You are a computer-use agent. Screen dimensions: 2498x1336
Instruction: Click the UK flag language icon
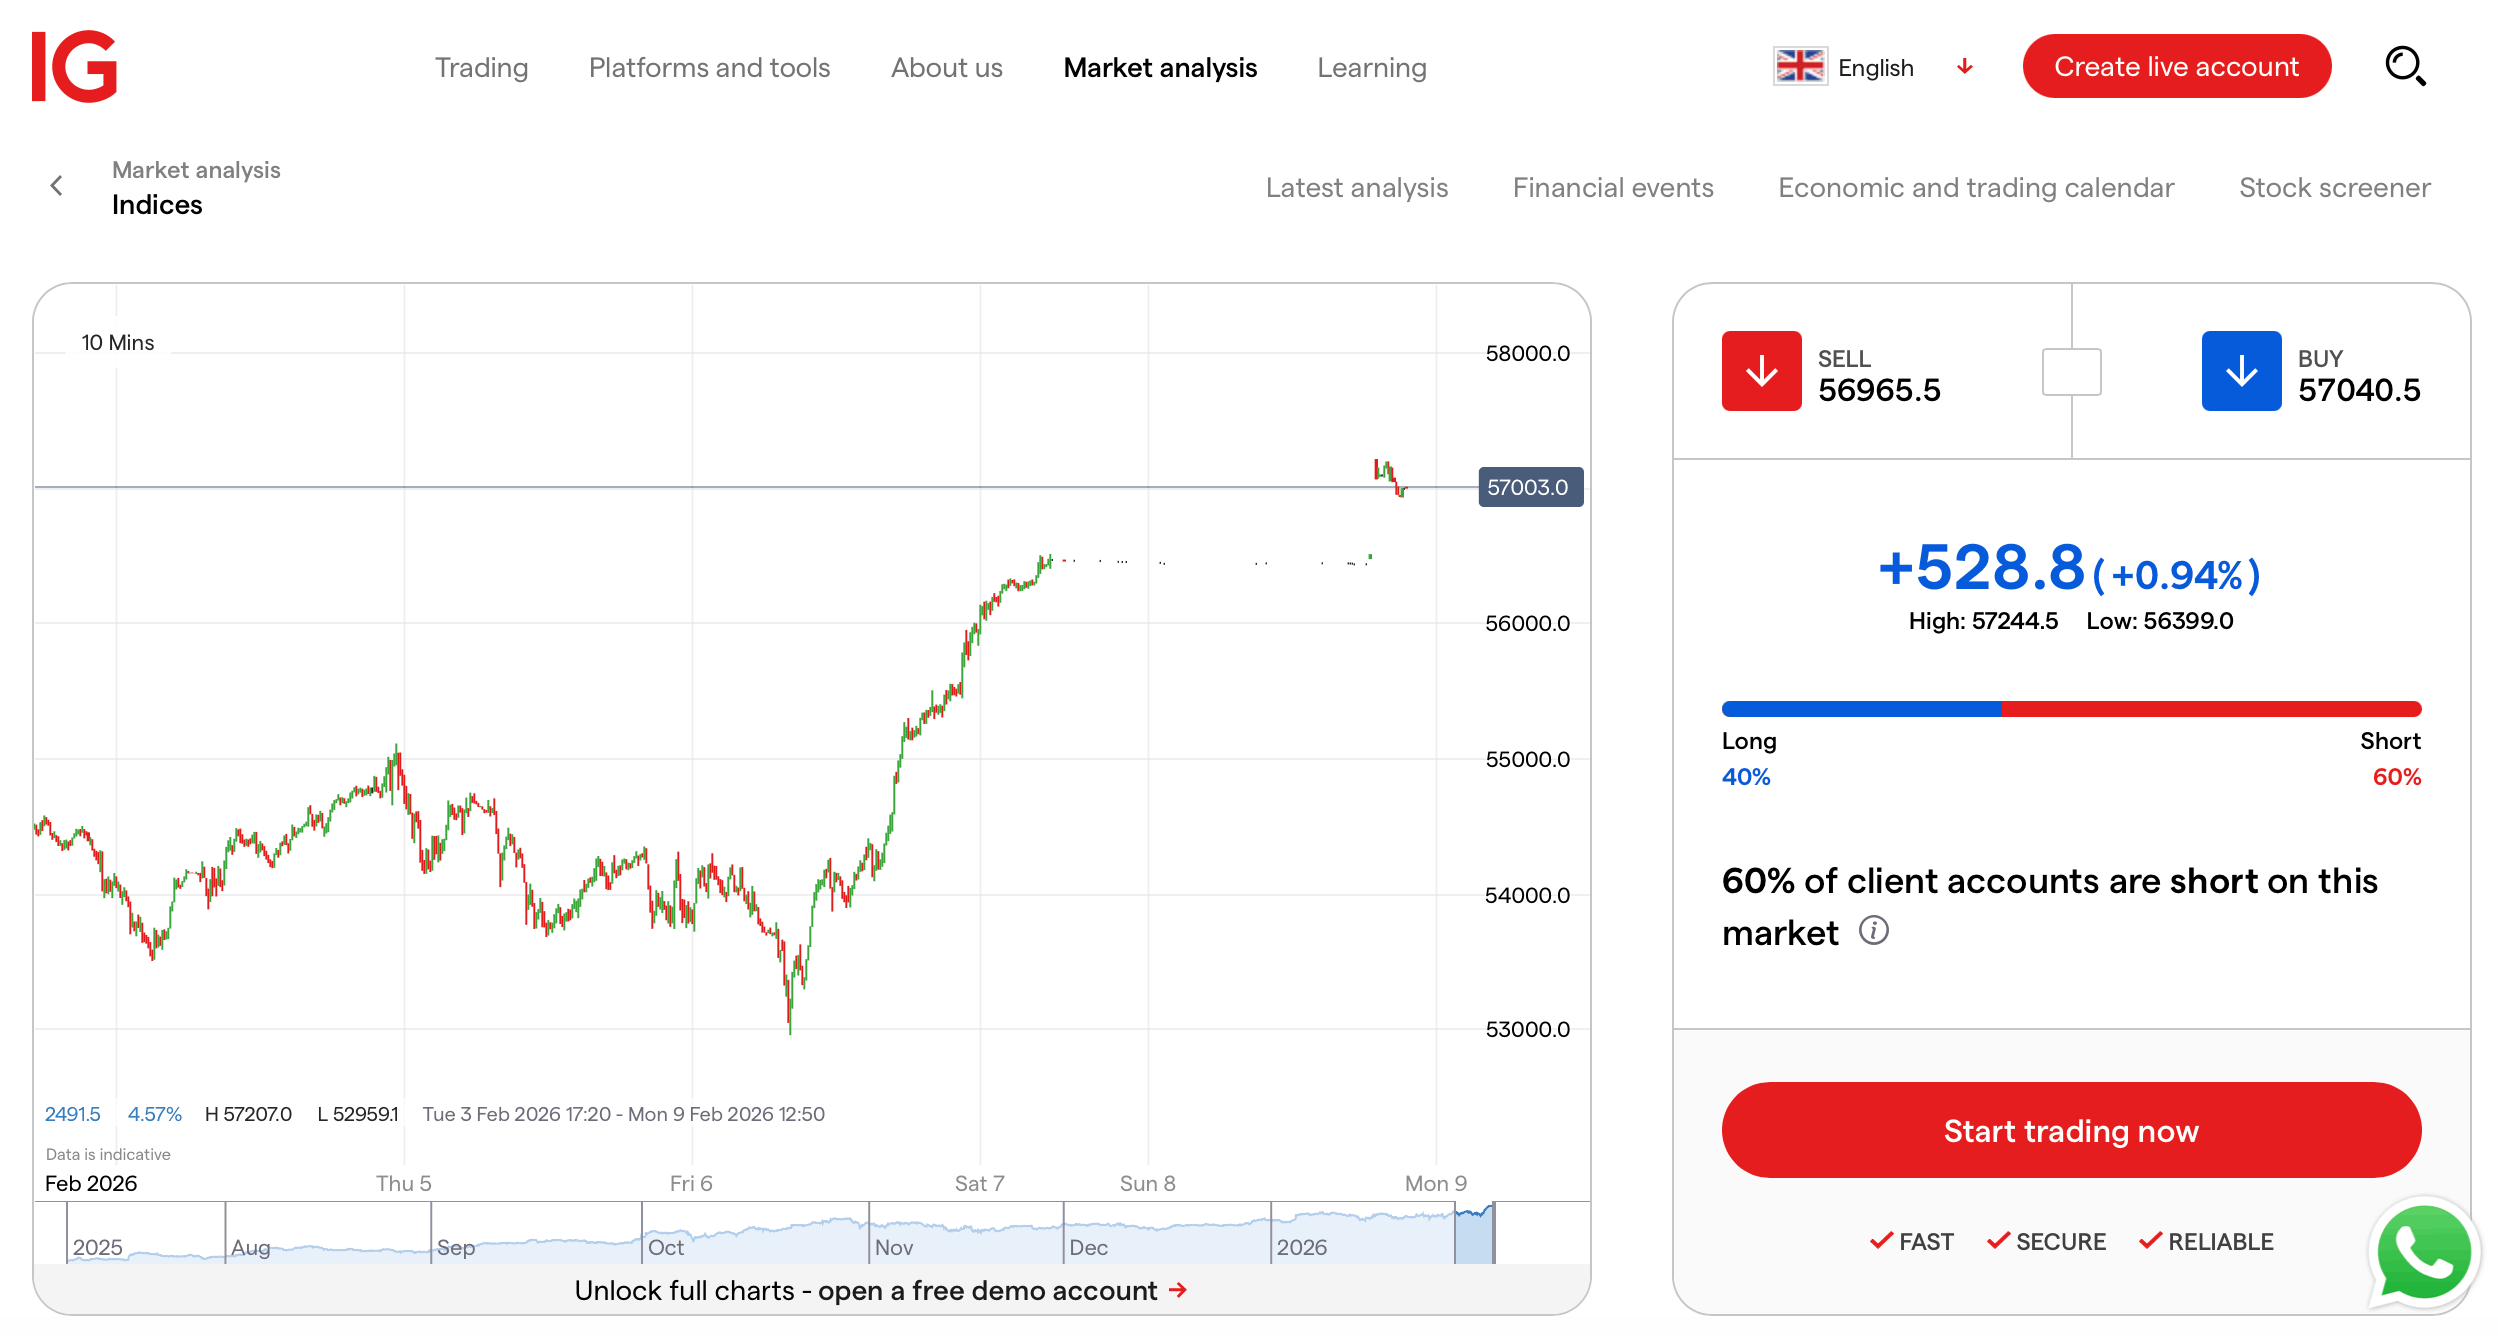1800,67
